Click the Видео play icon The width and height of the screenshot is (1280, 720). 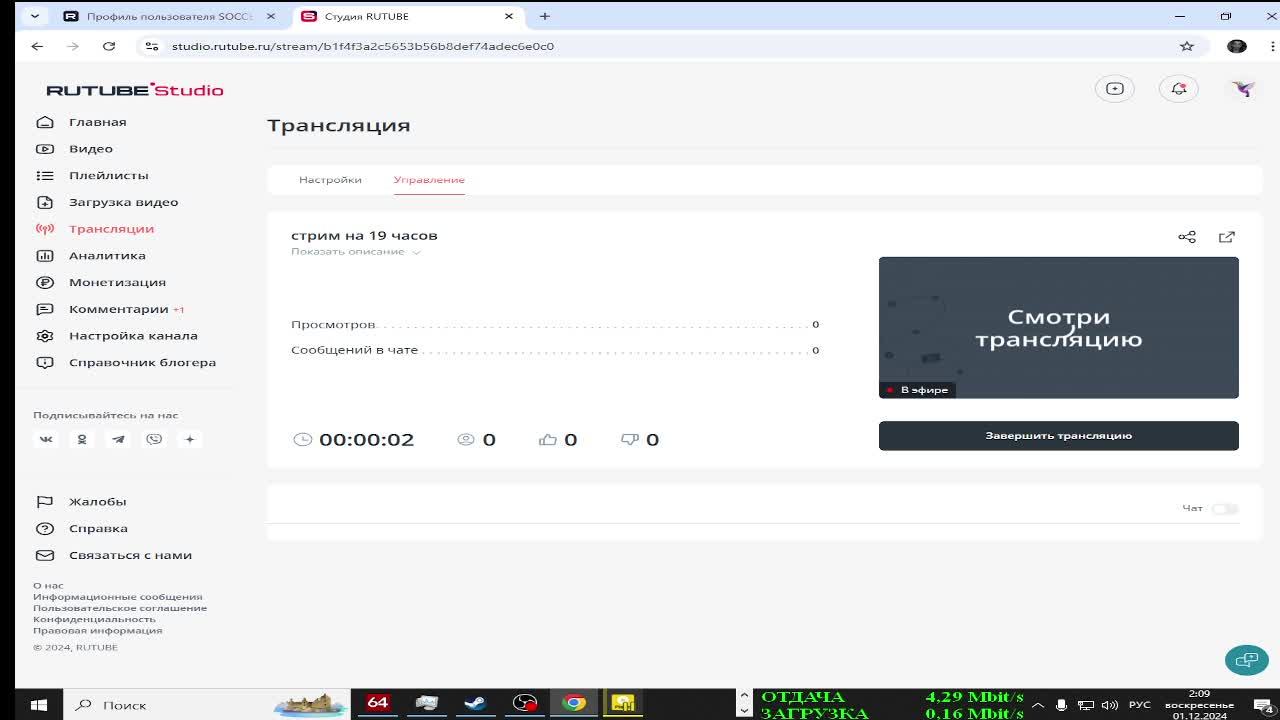pos(45,149)
